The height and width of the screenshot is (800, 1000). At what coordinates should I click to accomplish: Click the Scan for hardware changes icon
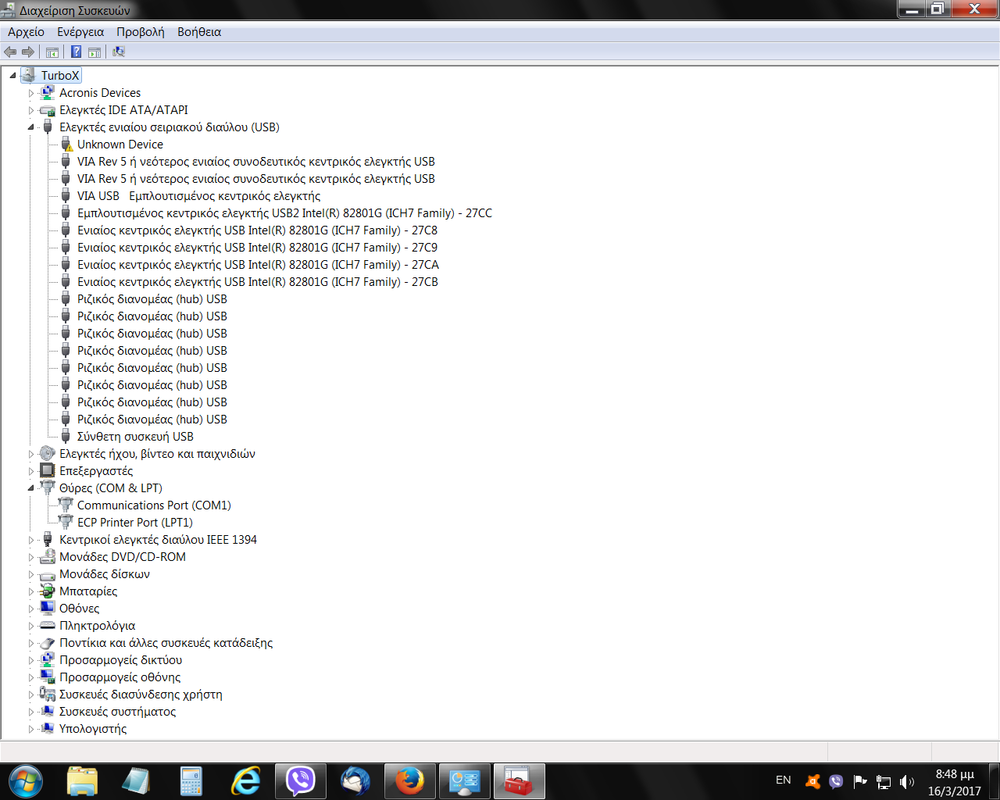click(x=119, y=52)
